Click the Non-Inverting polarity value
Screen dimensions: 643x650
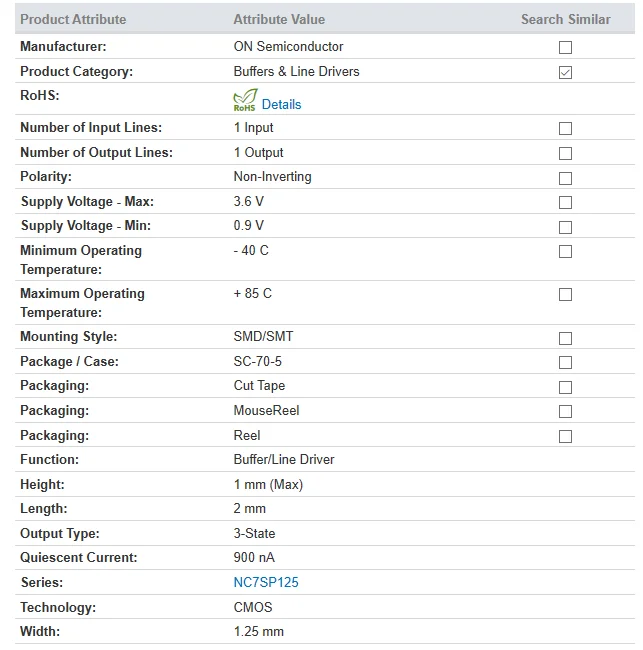click(272, 177)
